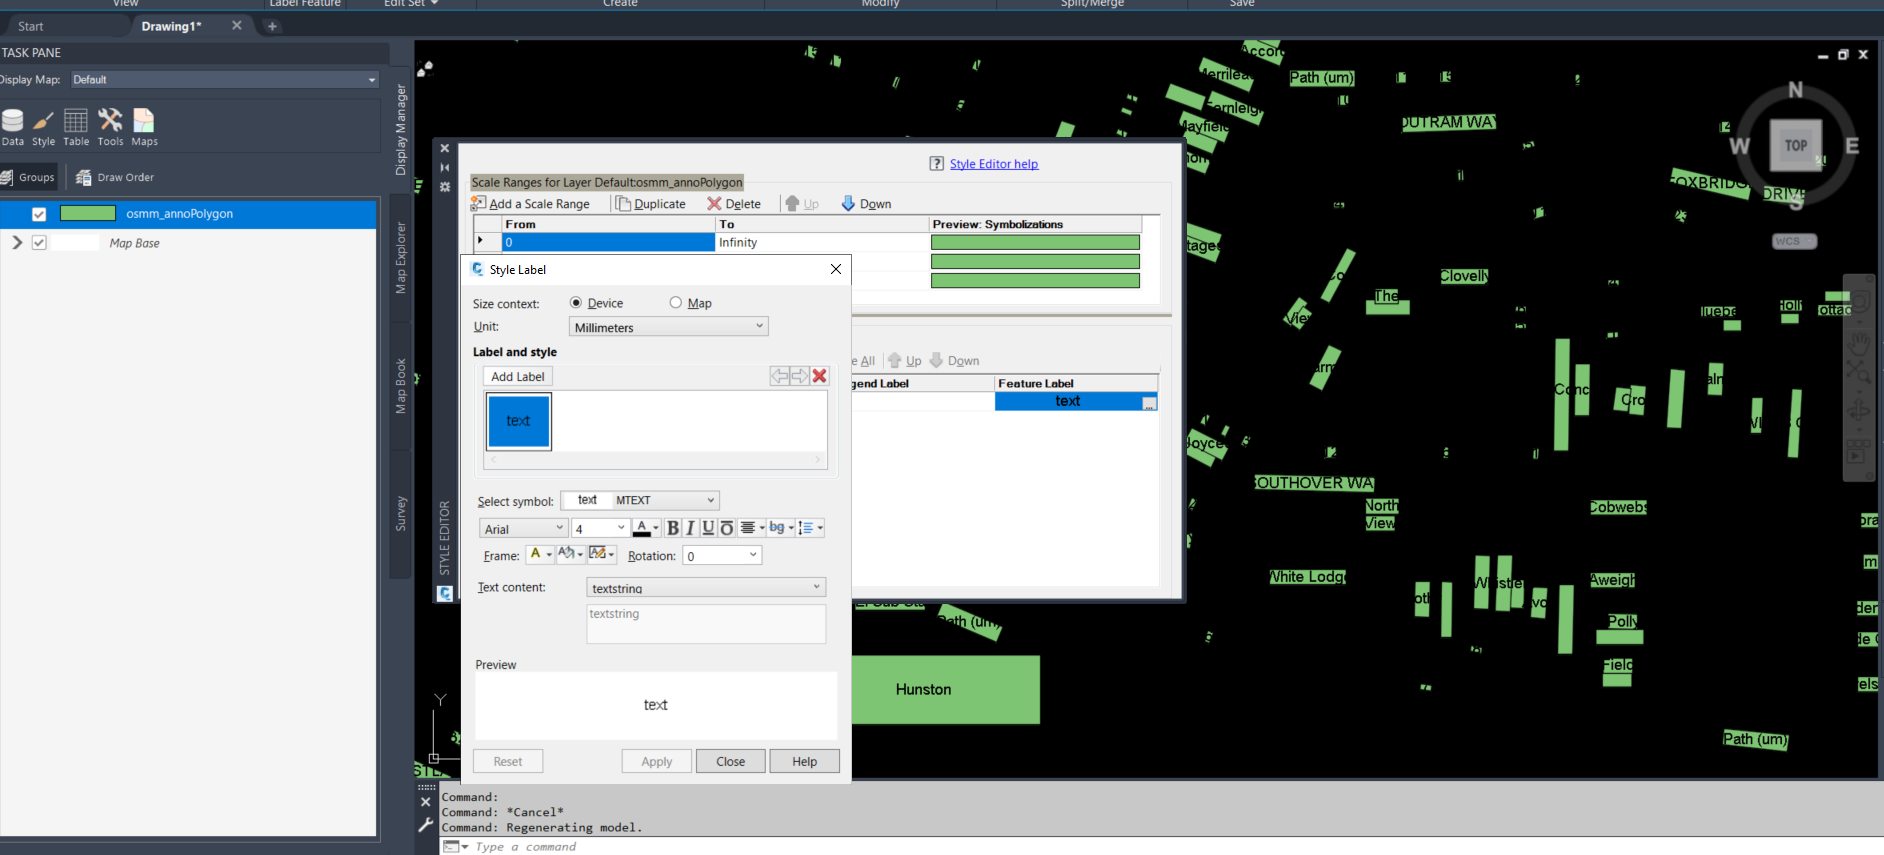Toggle osmm_annoPolygon layer visibility checkbox
This screenshot has width=1884, height=855.
point(39,214)
